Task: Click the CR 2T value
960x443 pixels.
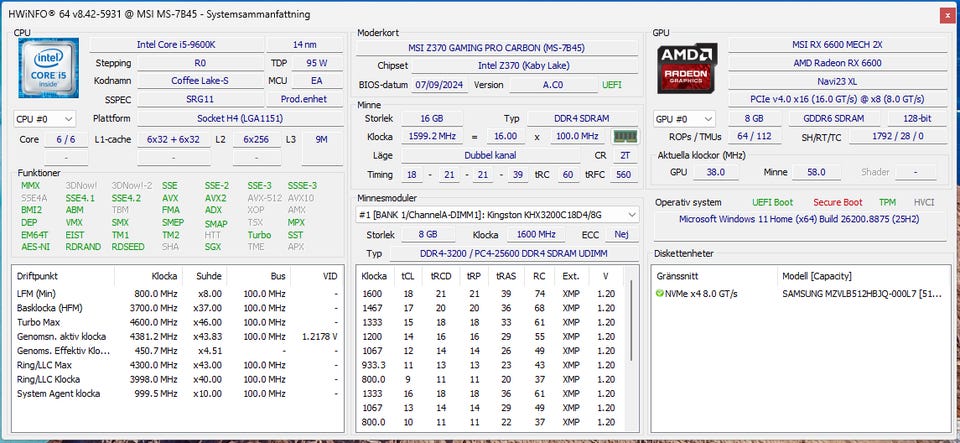Action: 625,156
